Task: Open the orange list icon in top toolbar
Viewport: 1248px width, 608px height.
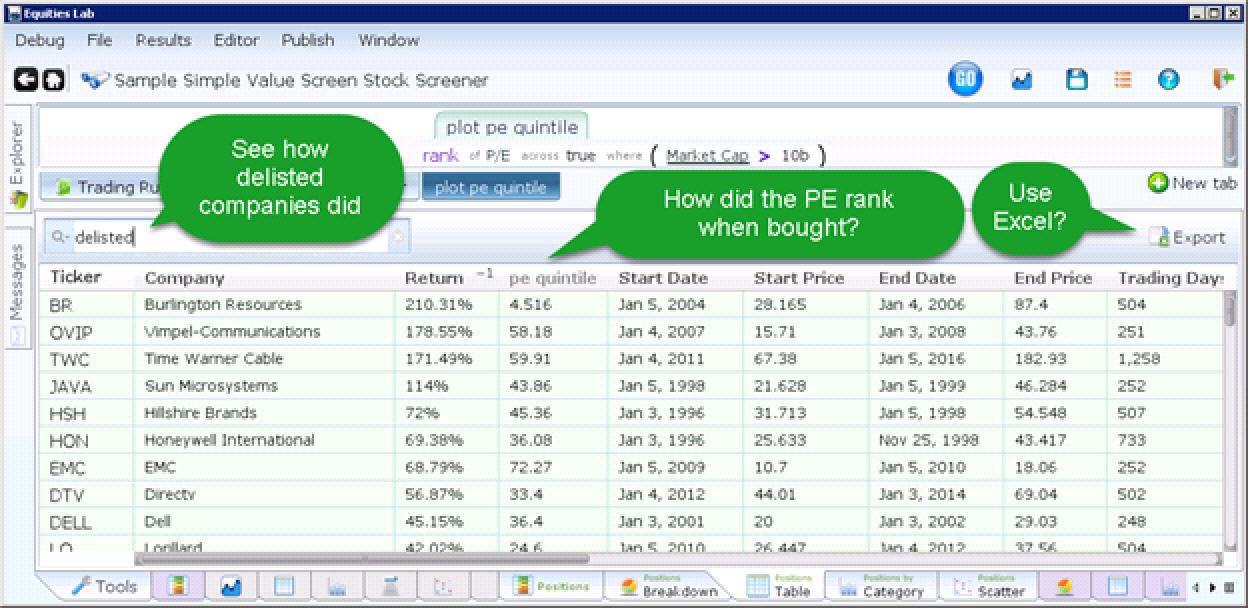Action: coord(1123,81)
